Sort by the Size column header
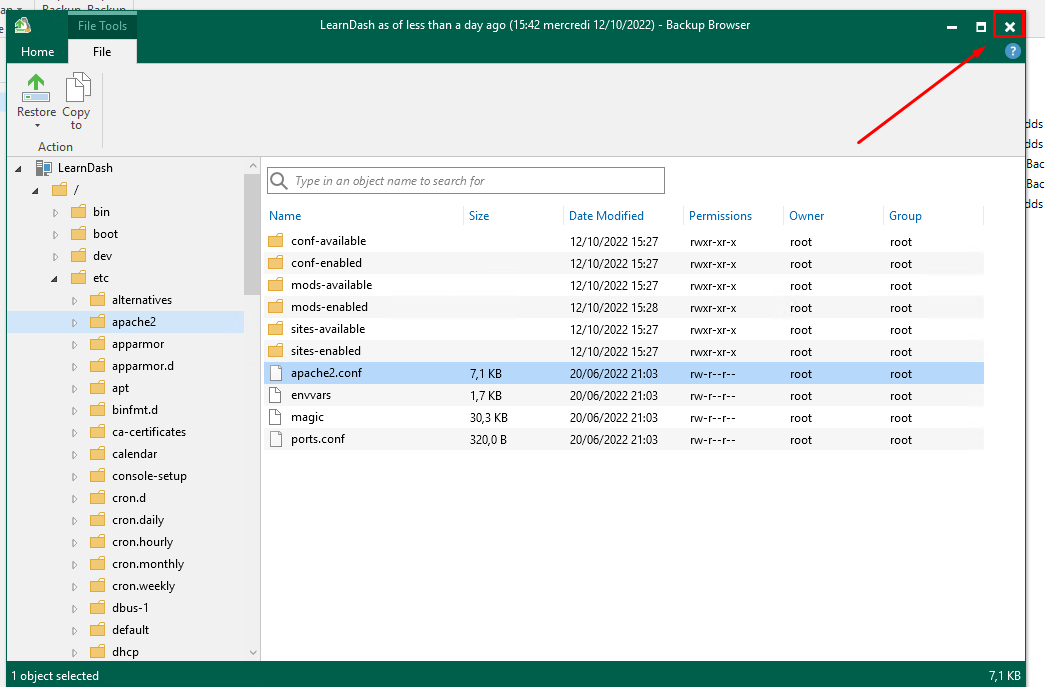 [x=479, y=216]
